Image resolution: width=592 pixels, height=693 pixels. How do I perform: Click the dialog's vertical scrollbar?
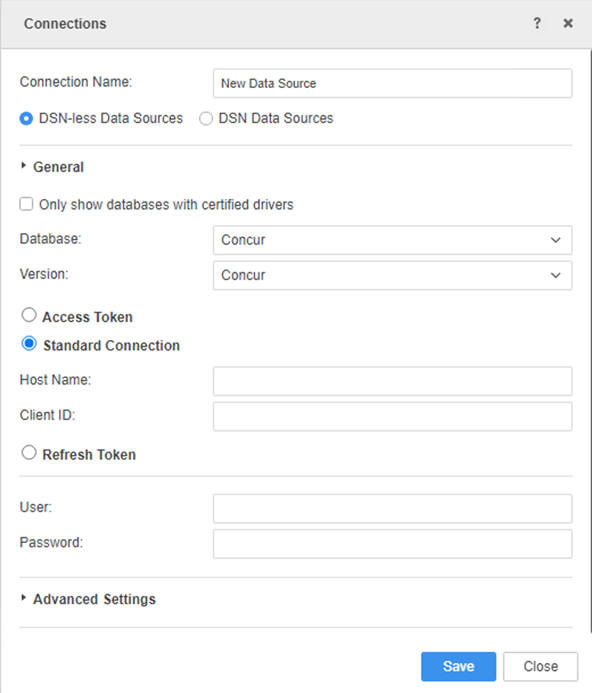pos(590,340)
